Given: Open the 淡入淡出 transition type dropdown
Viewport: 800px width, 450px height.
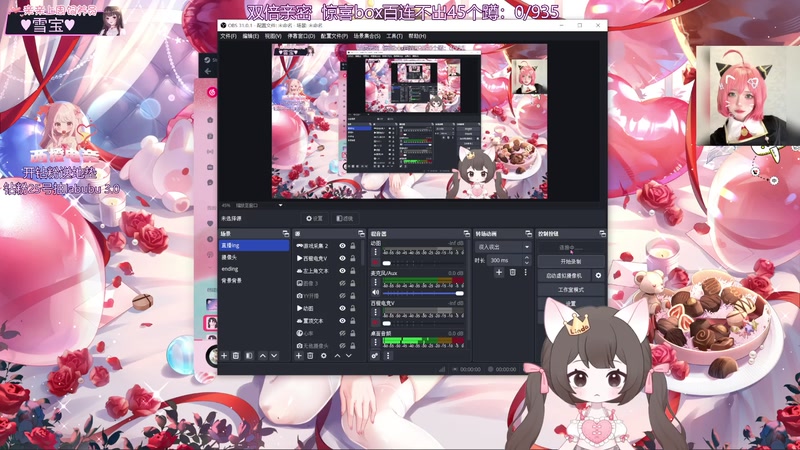Looking at the screenshot, I should [x=503, y=247].
